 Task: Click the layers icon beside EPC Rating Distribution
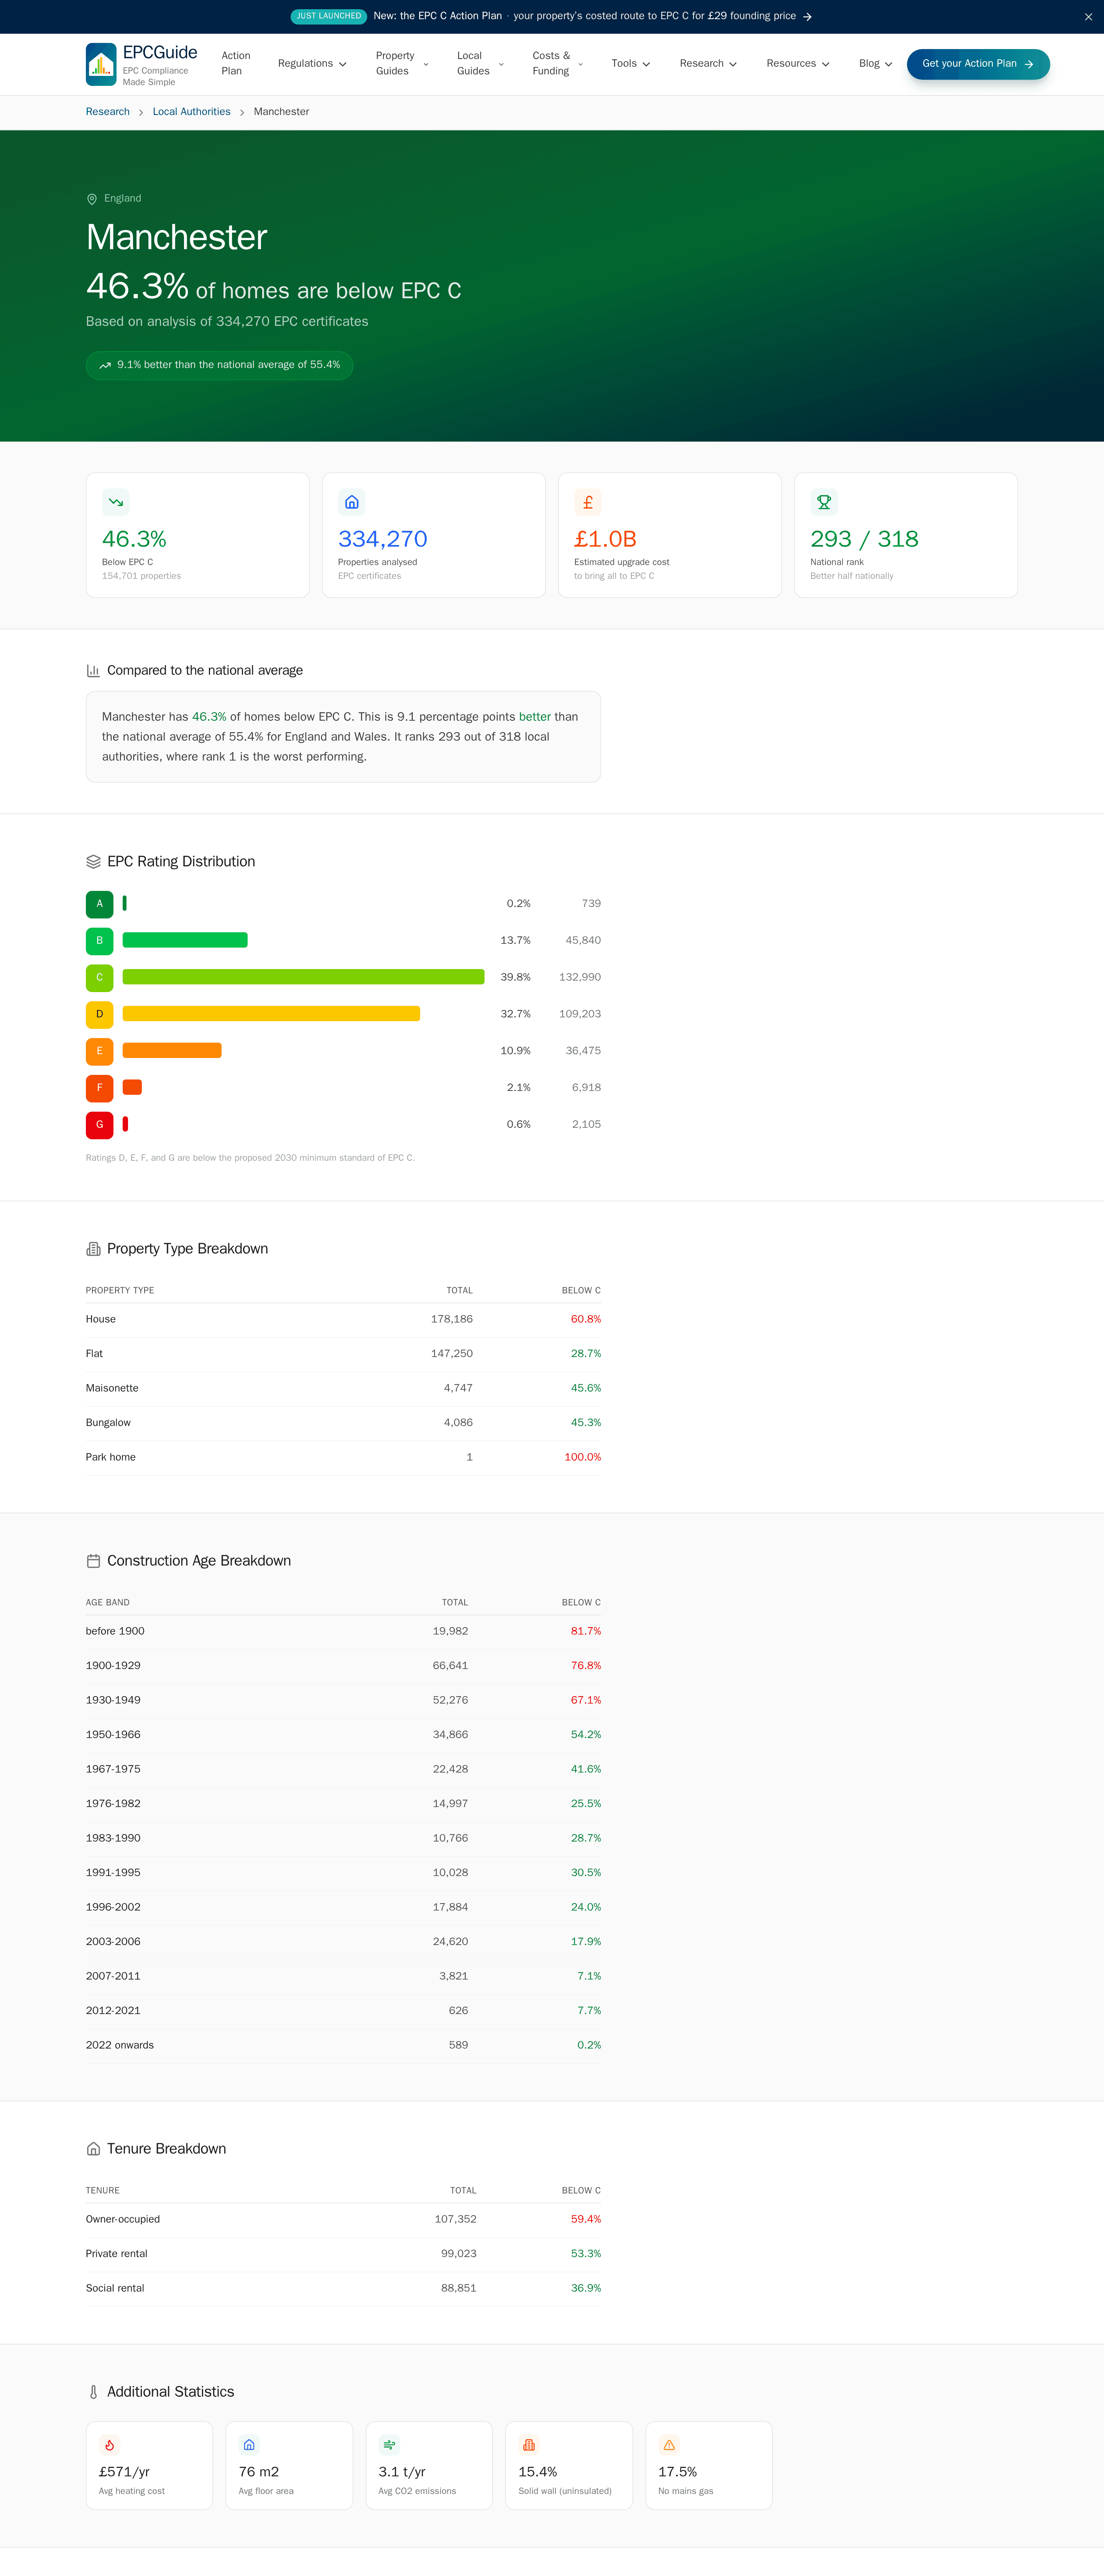coord(93,862)
